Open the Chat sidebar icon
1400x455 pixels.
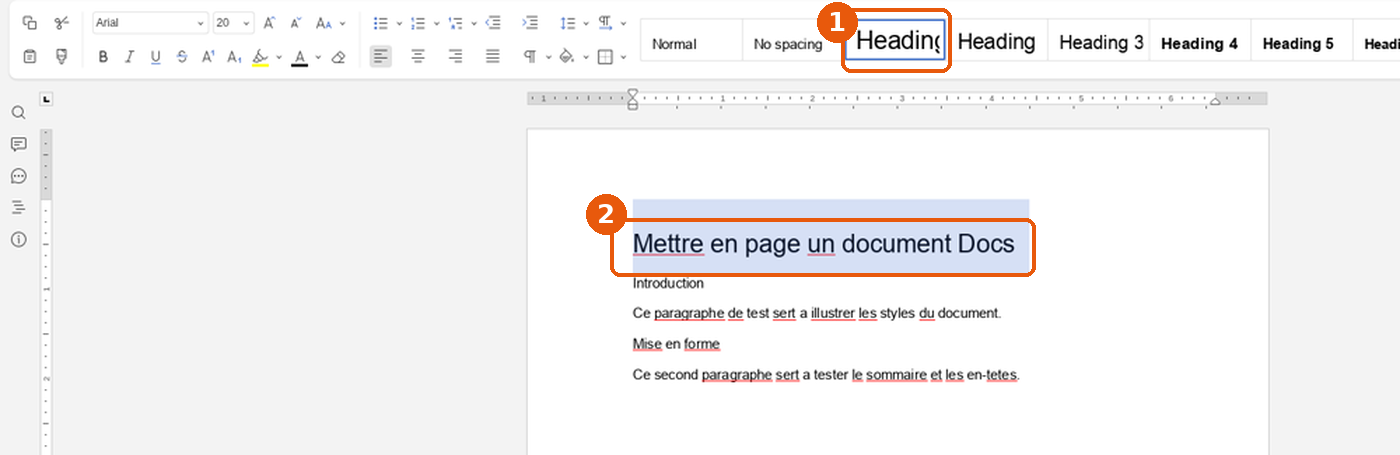[18, 176]
